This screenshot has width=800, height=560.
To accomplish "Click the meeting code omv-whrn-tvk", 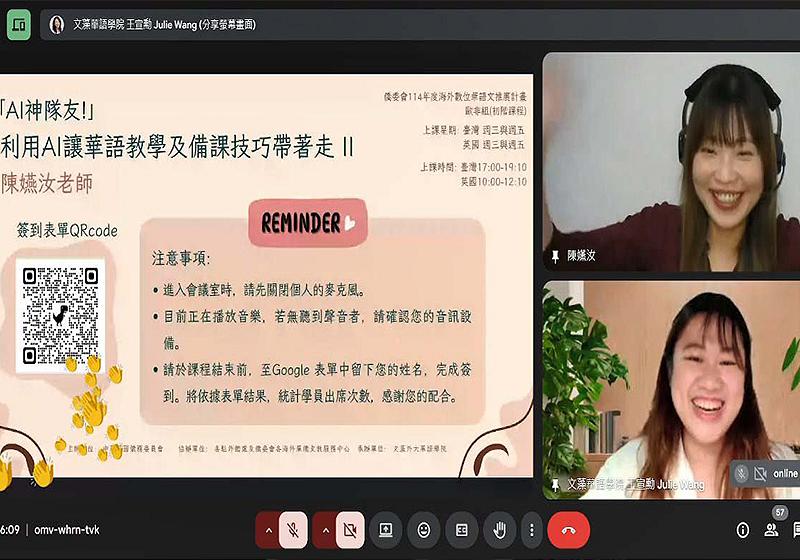I will (x=67, y=529).
